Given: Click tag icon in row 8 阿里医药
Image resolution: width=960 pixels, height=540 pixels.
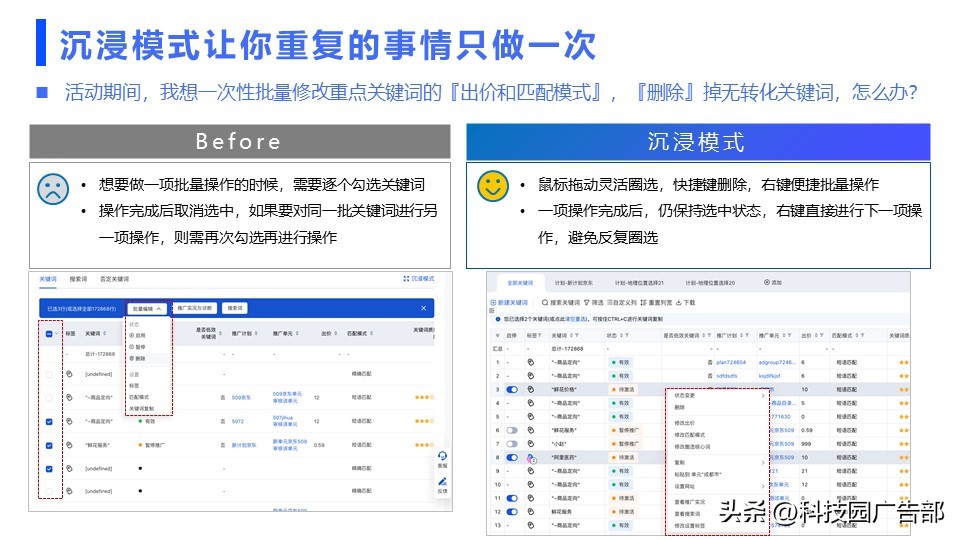Looking at the screenshot, I should [531, 458].
